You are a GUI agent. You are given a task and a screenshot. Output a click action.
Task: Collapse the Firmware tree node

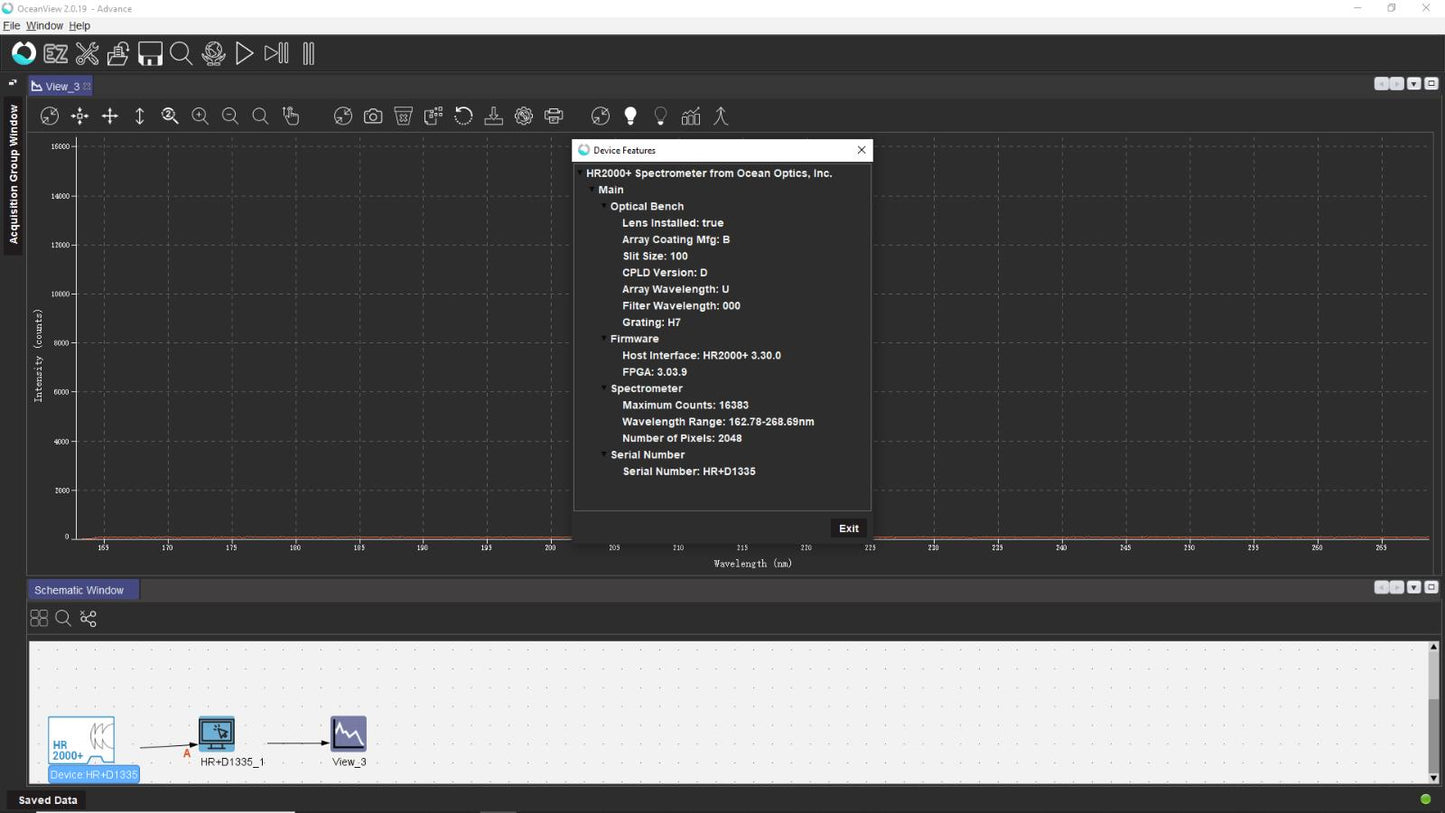[603, 339]
